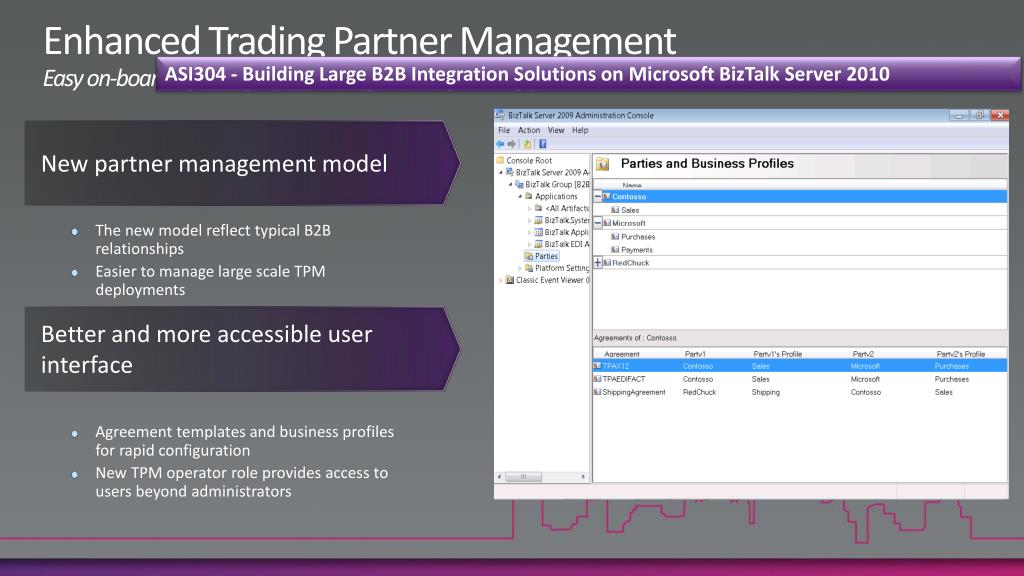1024x576 pixels.
Task: Click the TPAX12 agreement icon
Action: pos(597,366)
